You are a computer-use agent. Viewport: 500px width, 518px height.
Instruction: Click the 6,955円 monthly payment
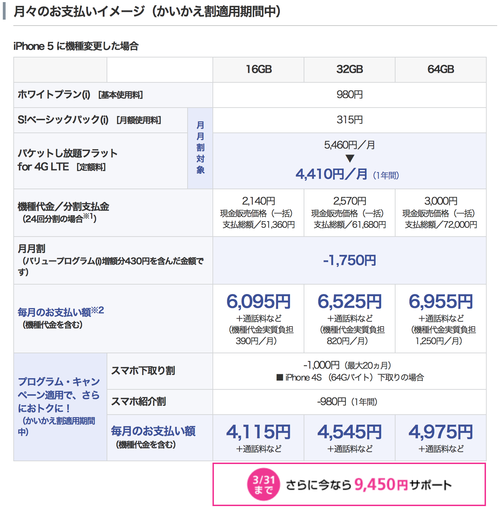pyautogui.click(x=441, y=301)
